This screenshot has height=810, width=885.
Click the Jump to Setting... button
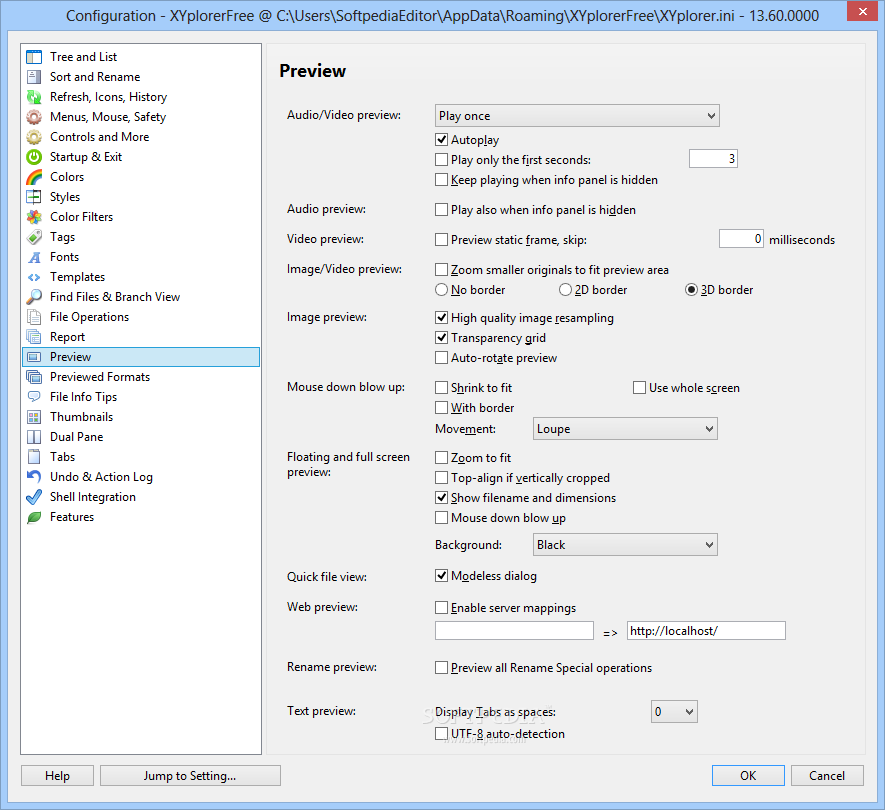190,776
